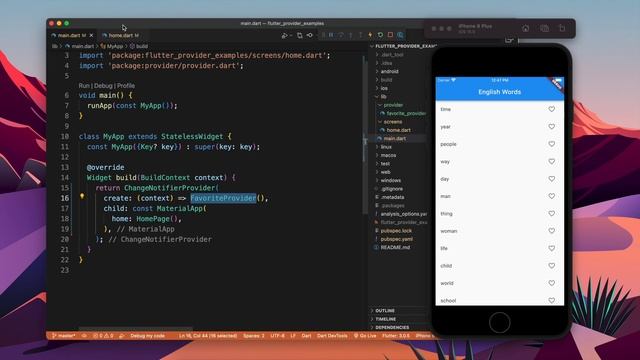The height and width of the screenshot is (360, 640).
Task: Open README.md in the explorer
Action: click(x=395, y=247)
